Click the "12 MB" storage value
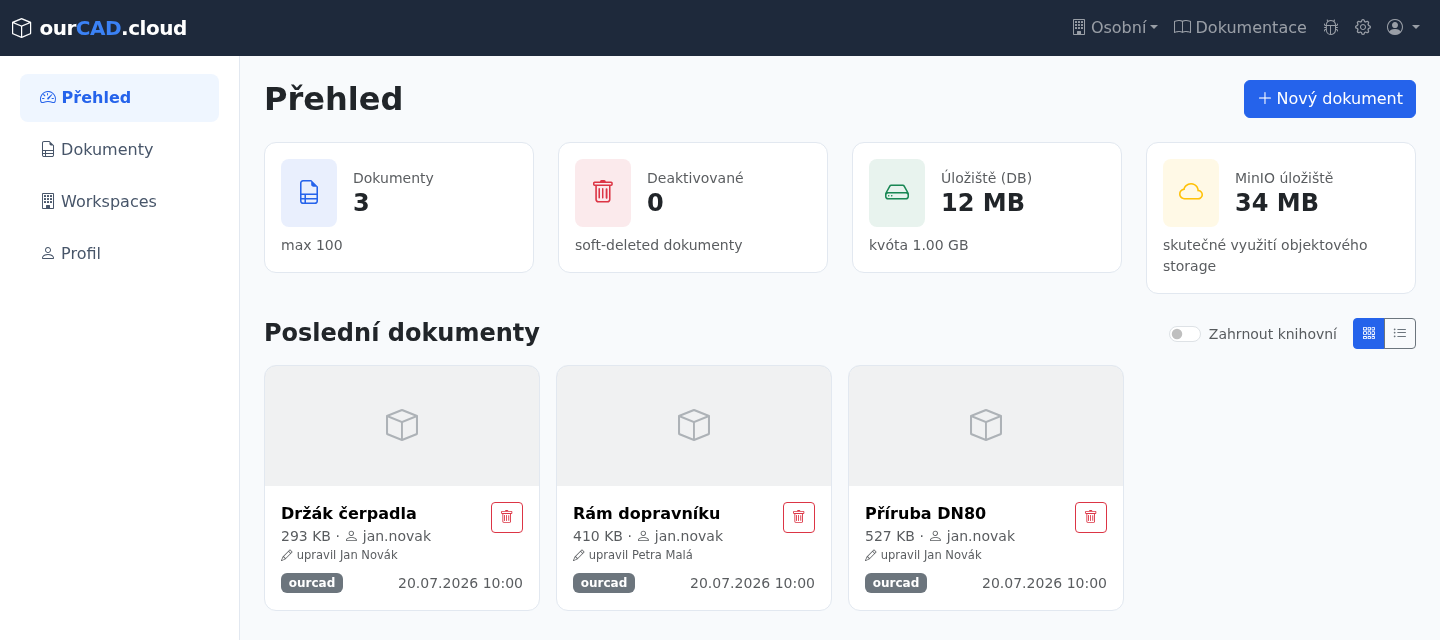The height and width of the screenshot is (640, 1440). click(x=982, y=203)
